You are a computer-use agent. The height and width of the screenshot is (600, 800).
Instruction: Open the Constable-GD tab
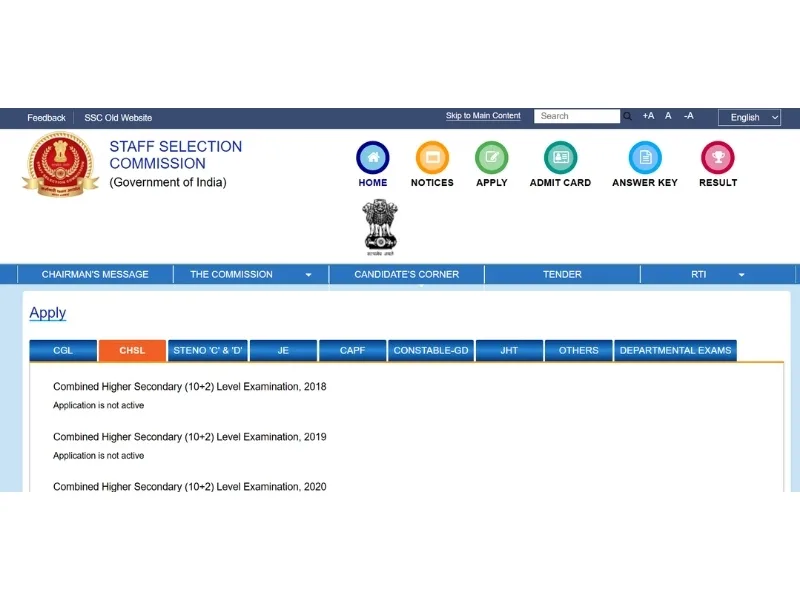431,351
